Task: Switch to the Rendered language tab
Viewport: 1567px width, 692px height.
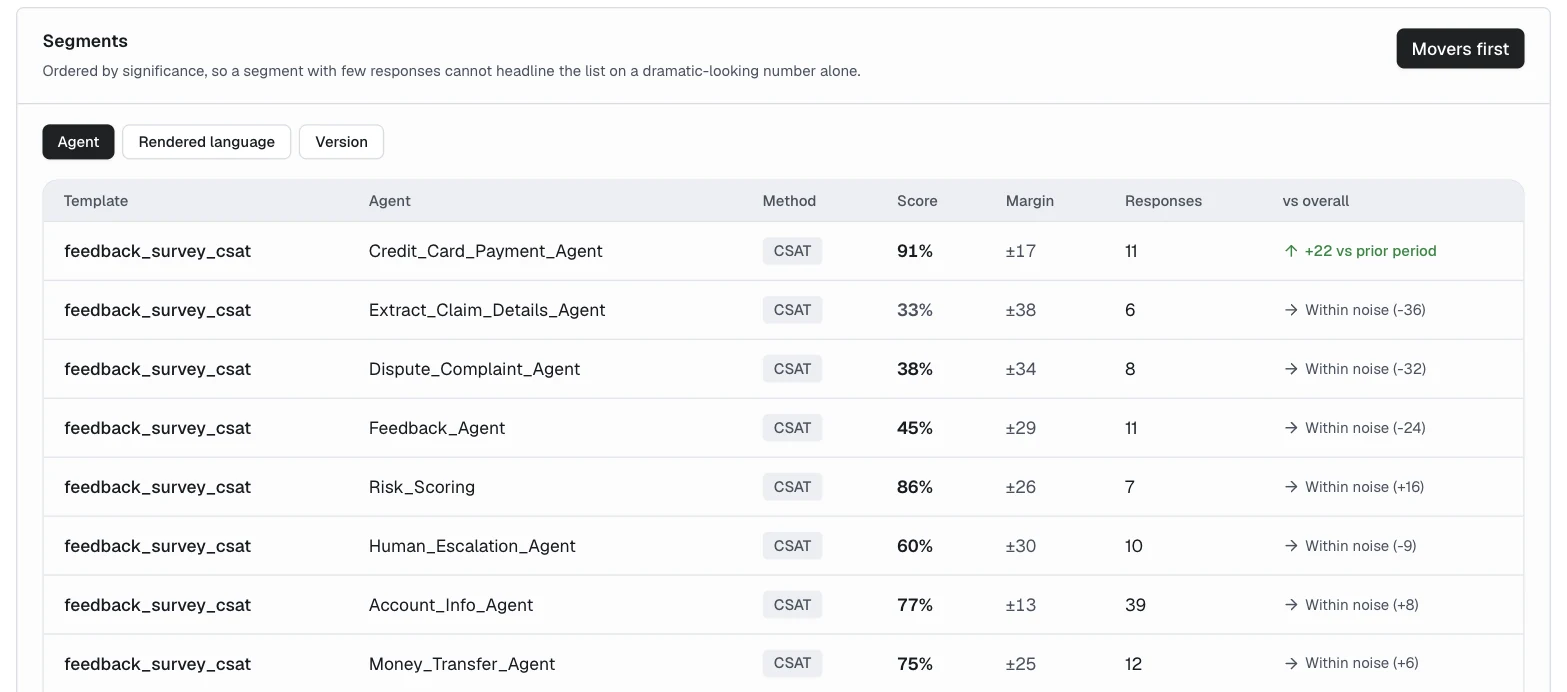Action: coord(207,142)
